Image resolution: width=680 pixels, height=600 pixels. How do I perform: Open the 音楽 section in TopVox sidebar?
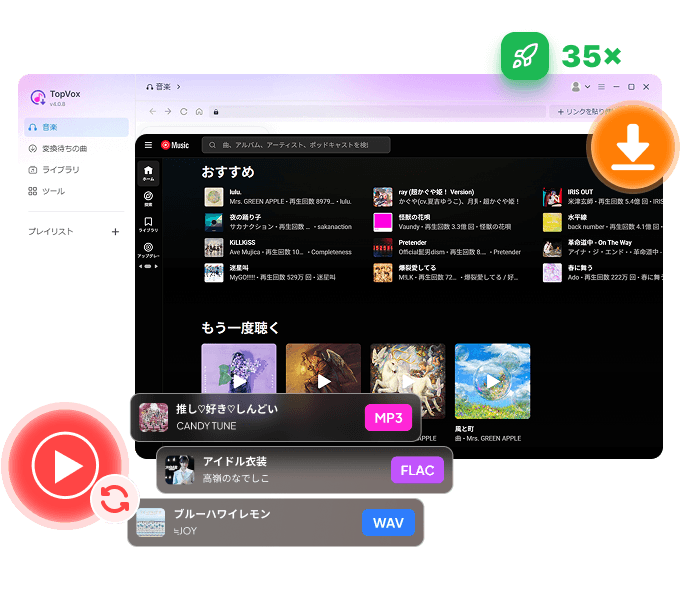76,127
